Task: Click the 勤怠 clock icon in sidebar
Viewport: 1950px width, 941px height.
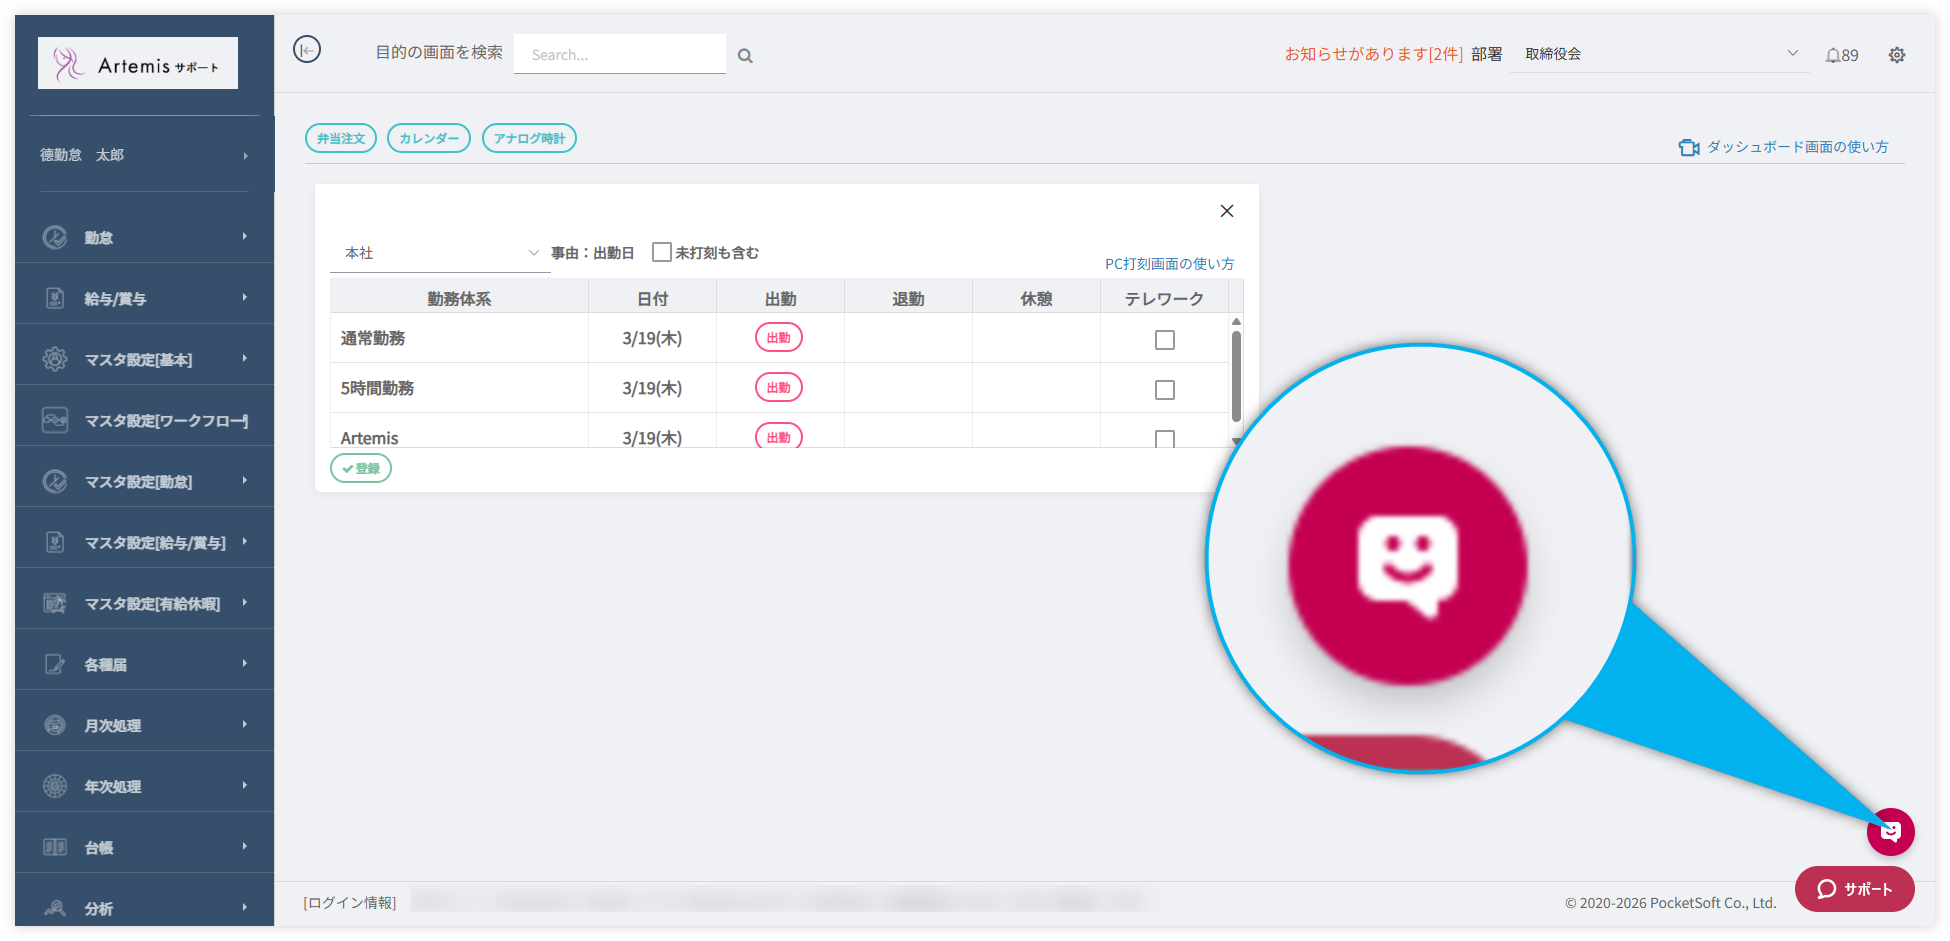Action: 55,237
